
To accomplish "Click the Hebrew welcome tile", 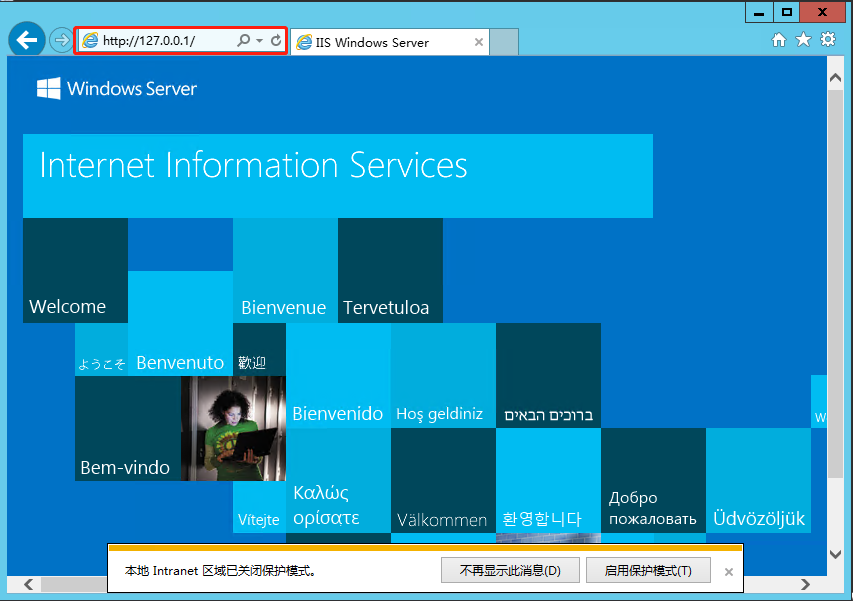I will (x=548, y=375).
